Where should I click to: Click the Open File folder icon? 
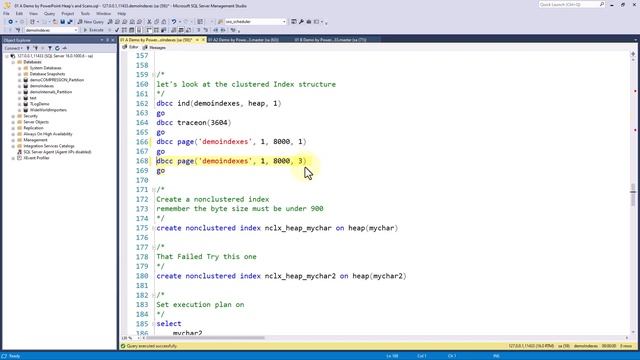55,22
